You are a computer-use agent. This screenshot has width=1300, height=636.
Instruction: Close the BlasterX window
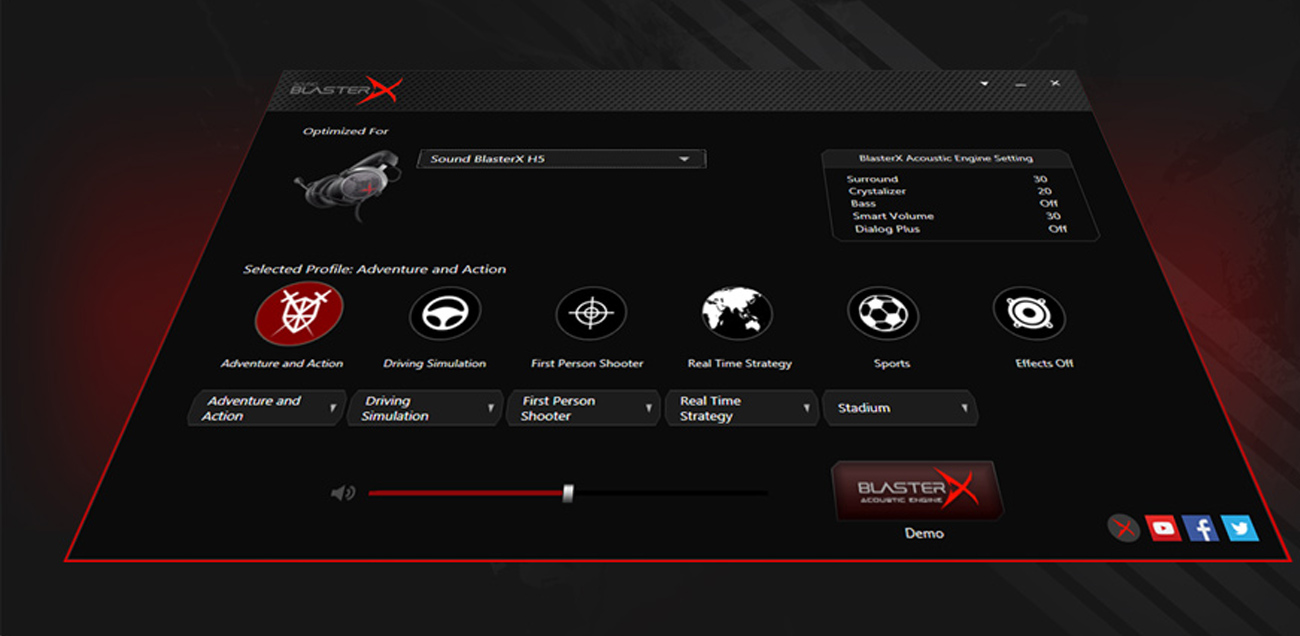point(1055,84)
